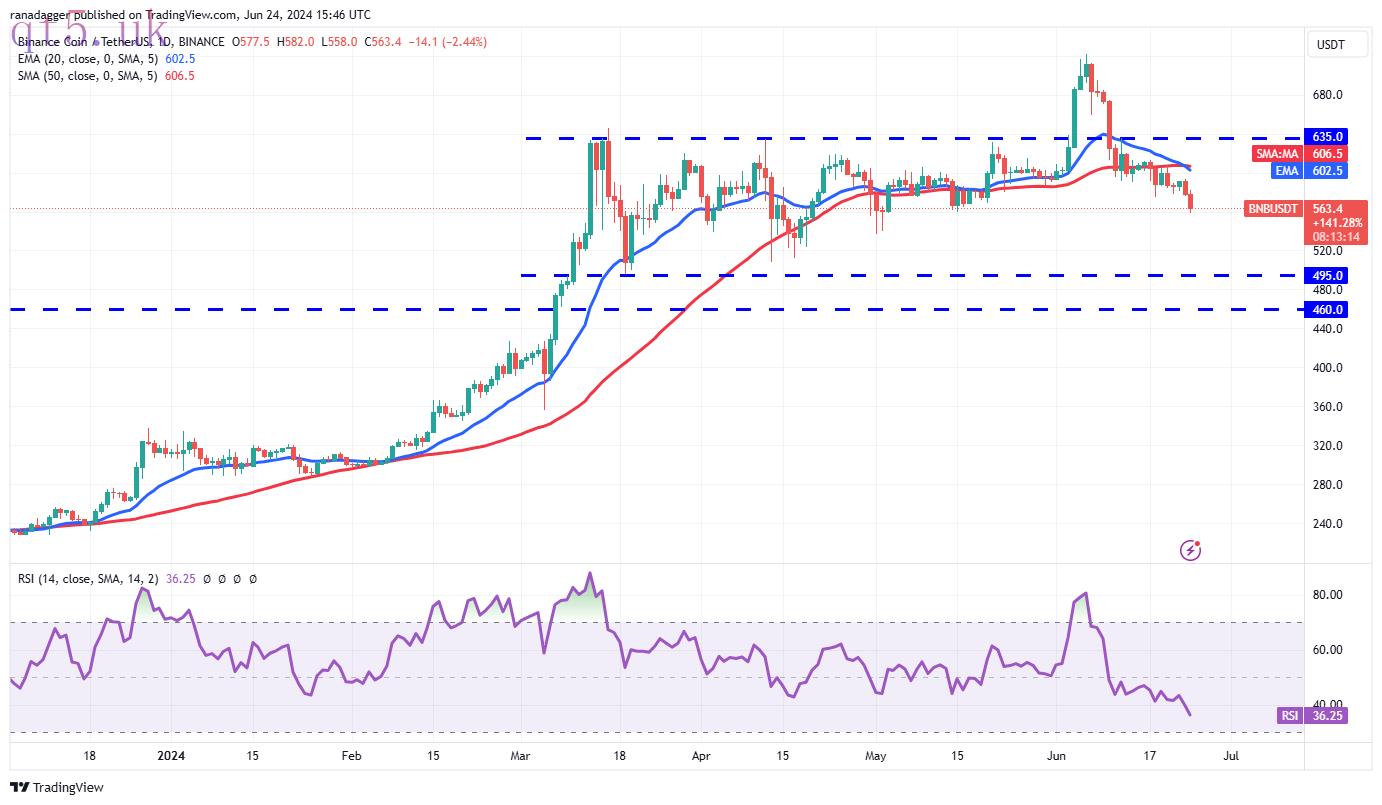Click the 360.0 price axis label
Screen dimensions: 1382x805
(x=1327, y=407)
